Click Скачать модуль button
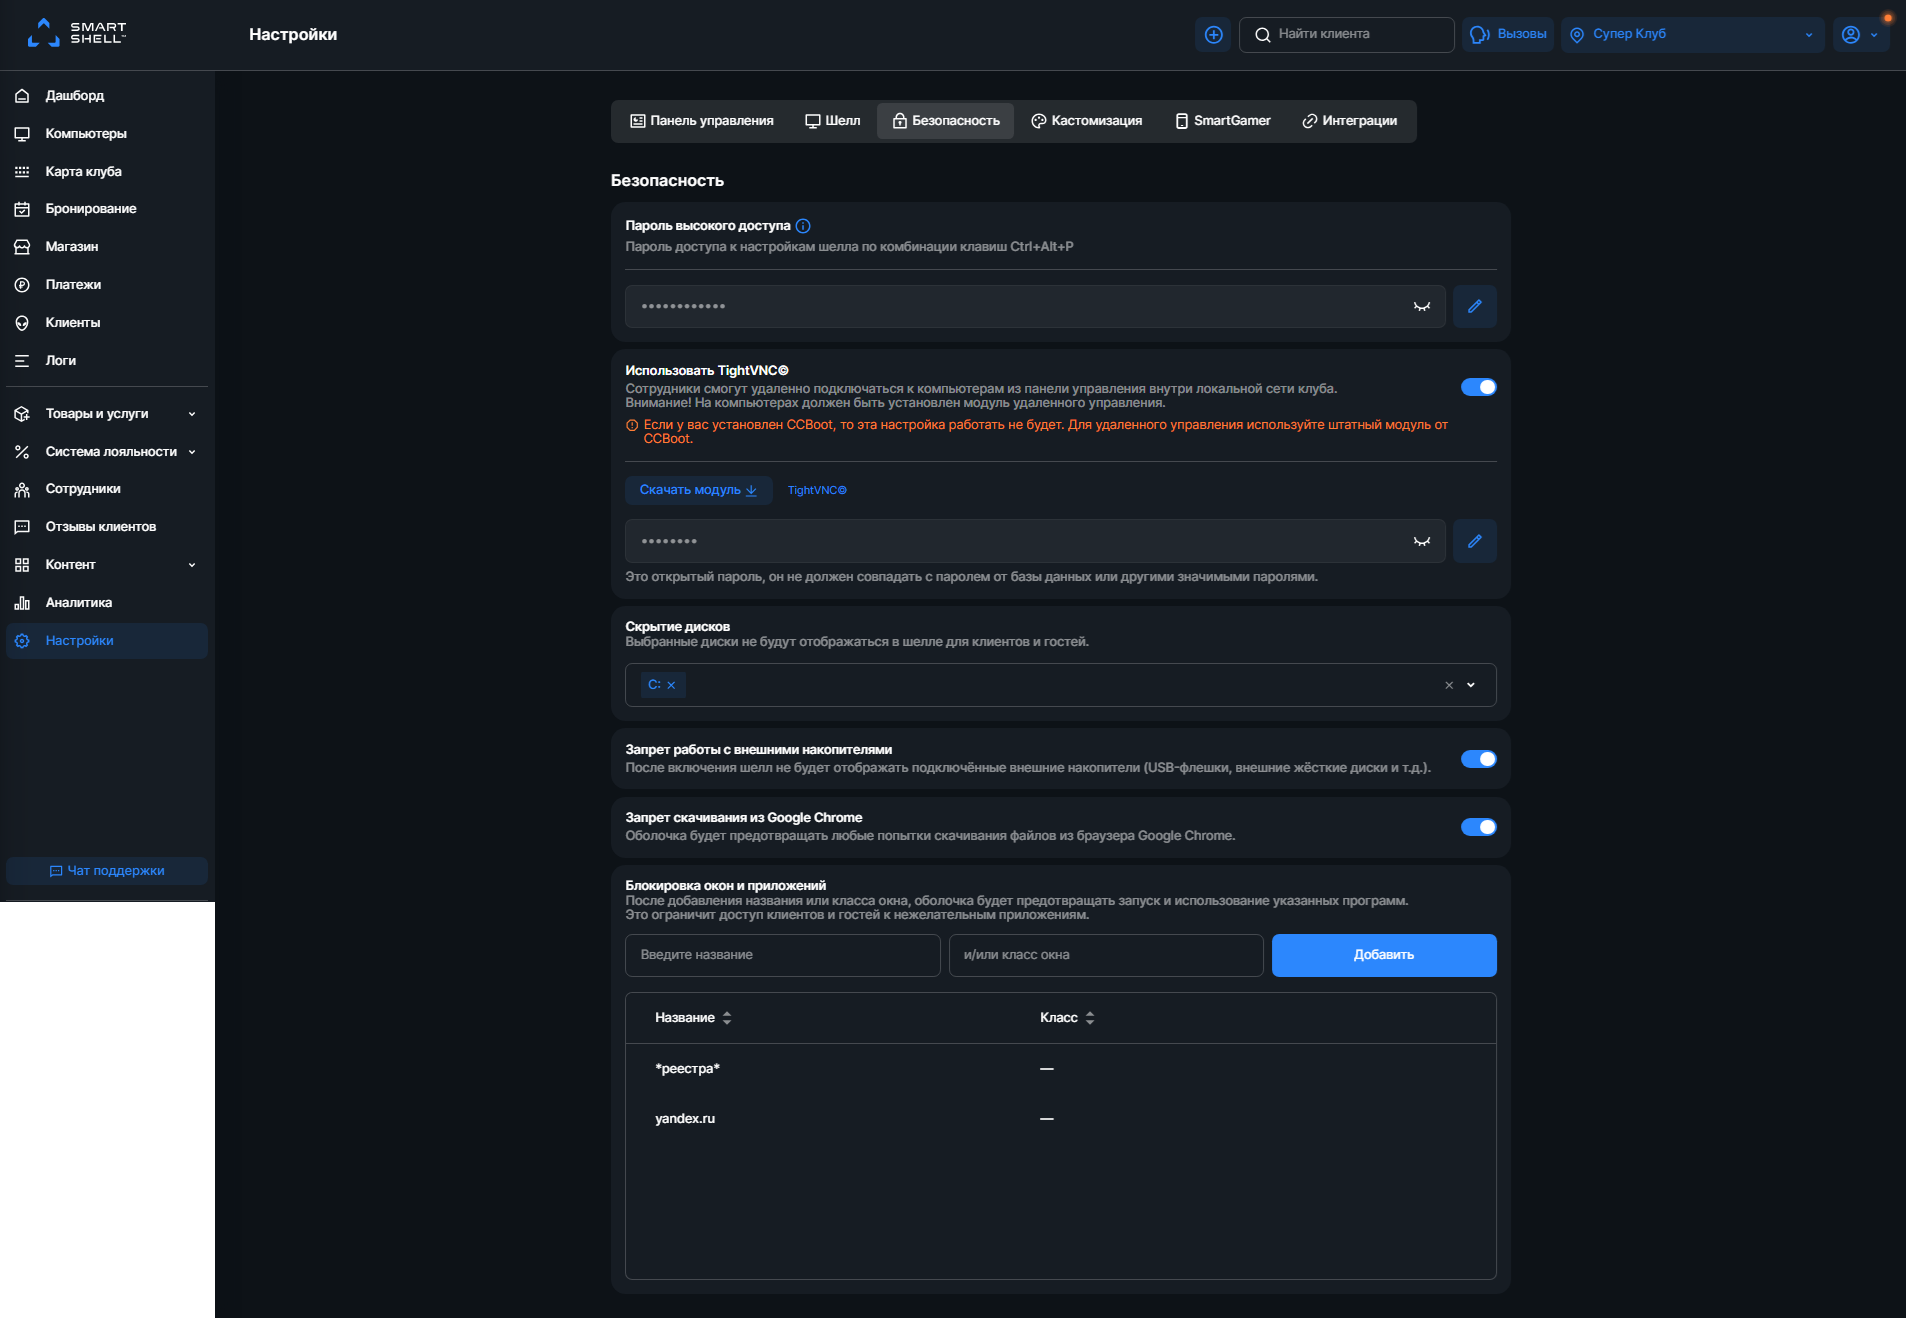The width and height of the screenshot is (1906, 1318). (x=698, y=490)
